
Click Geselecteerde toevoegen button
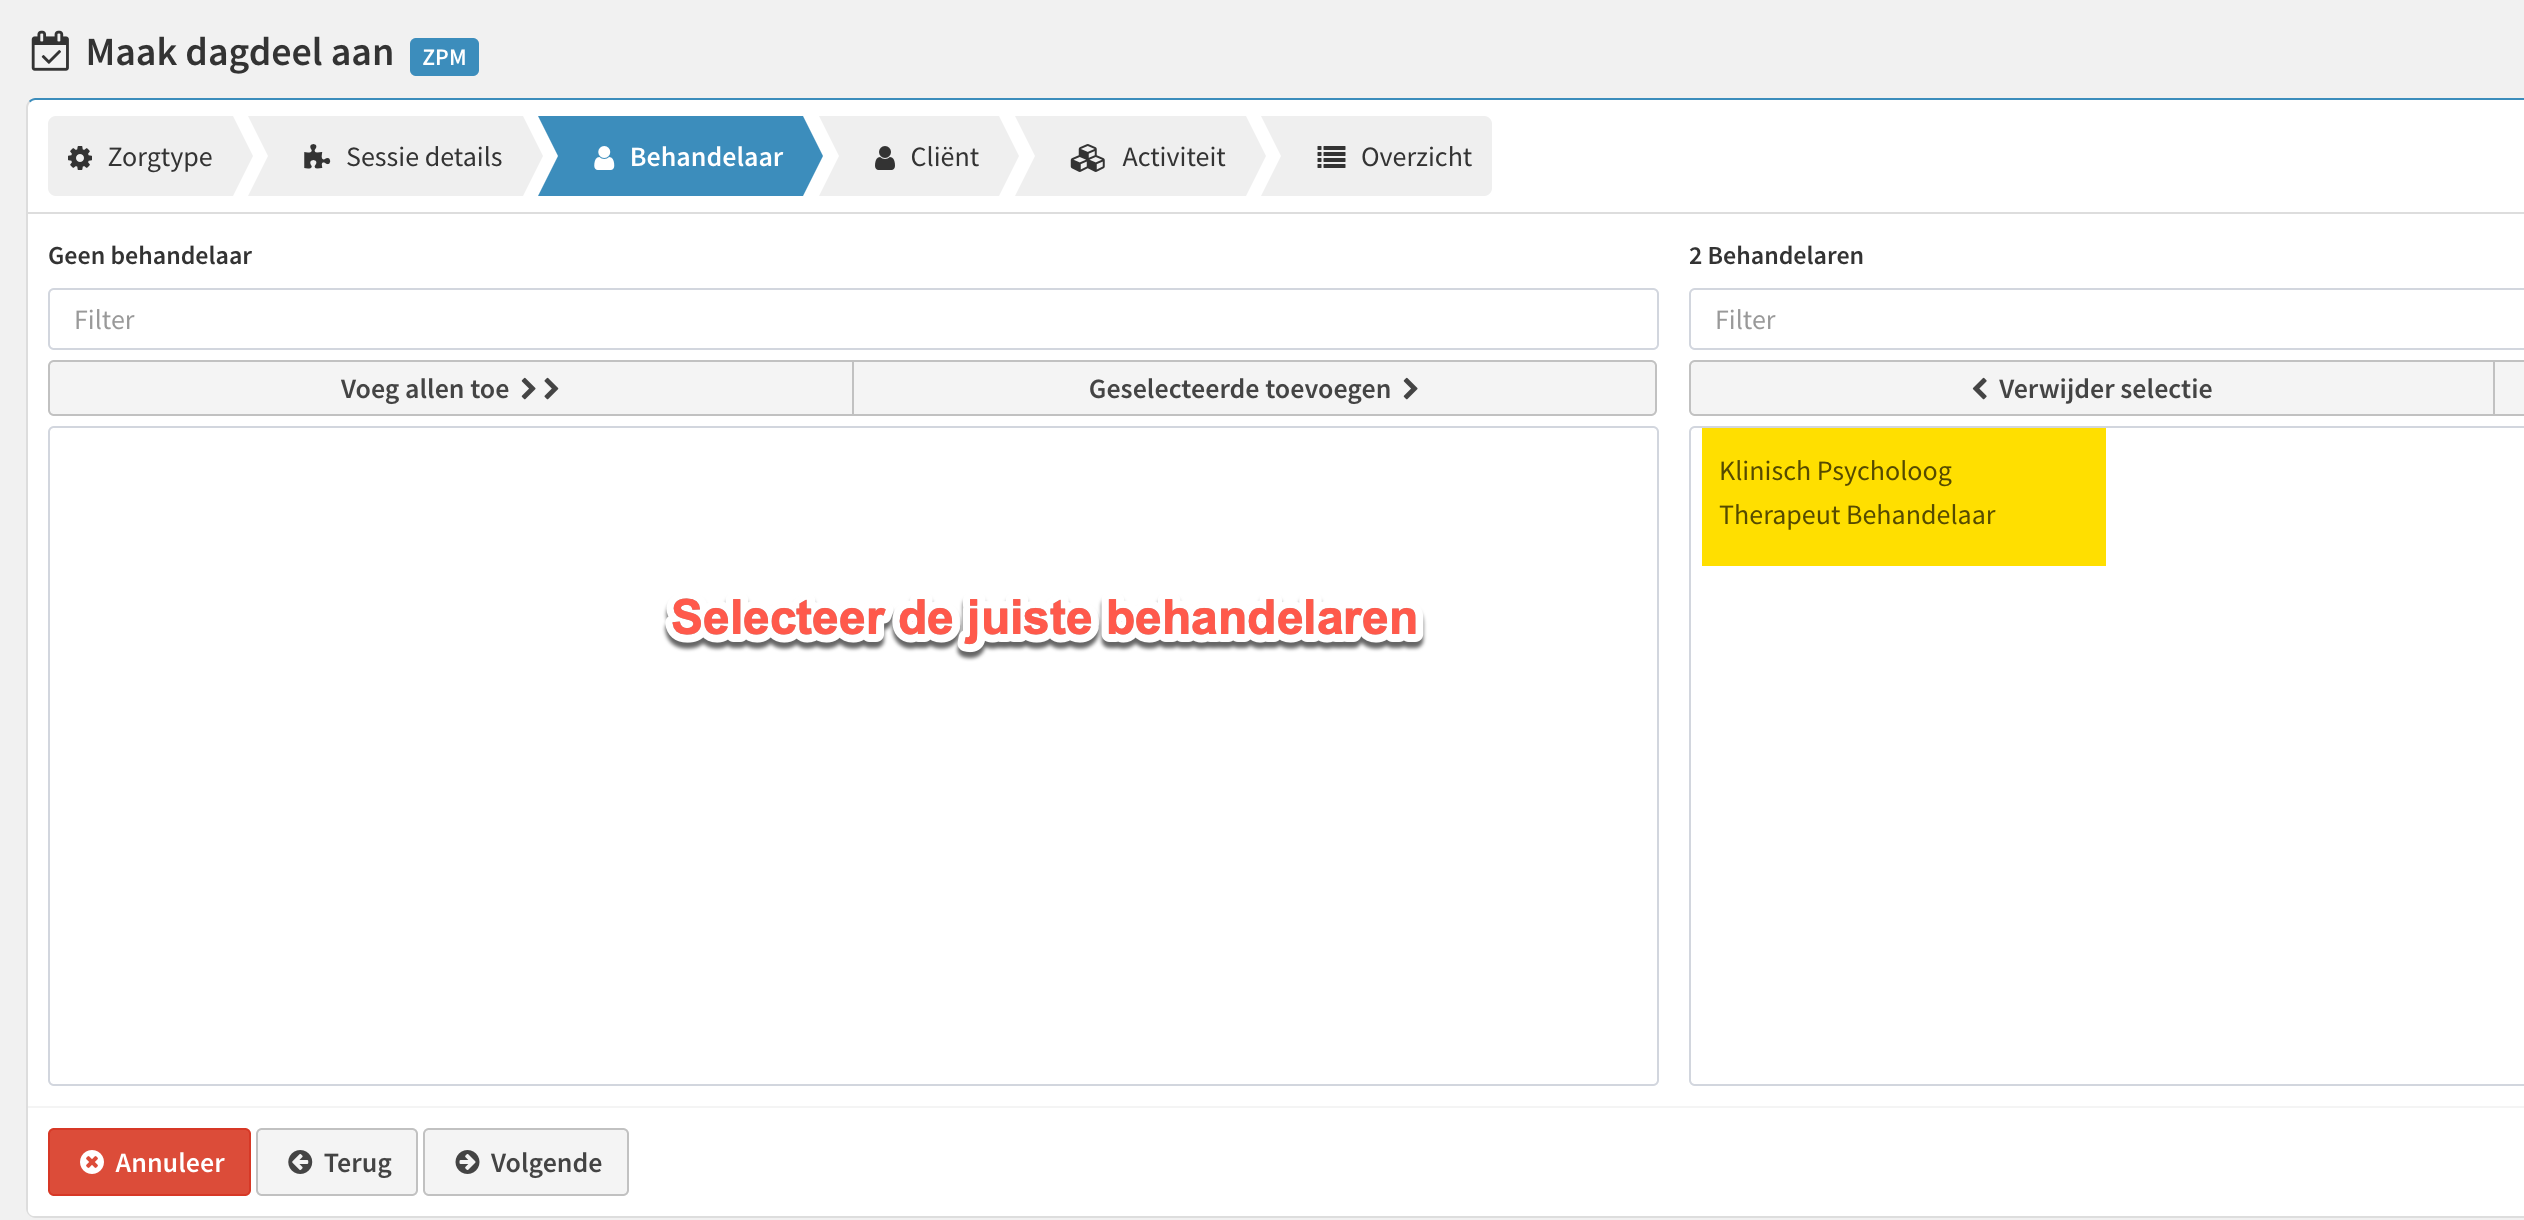click(1255, 388)
